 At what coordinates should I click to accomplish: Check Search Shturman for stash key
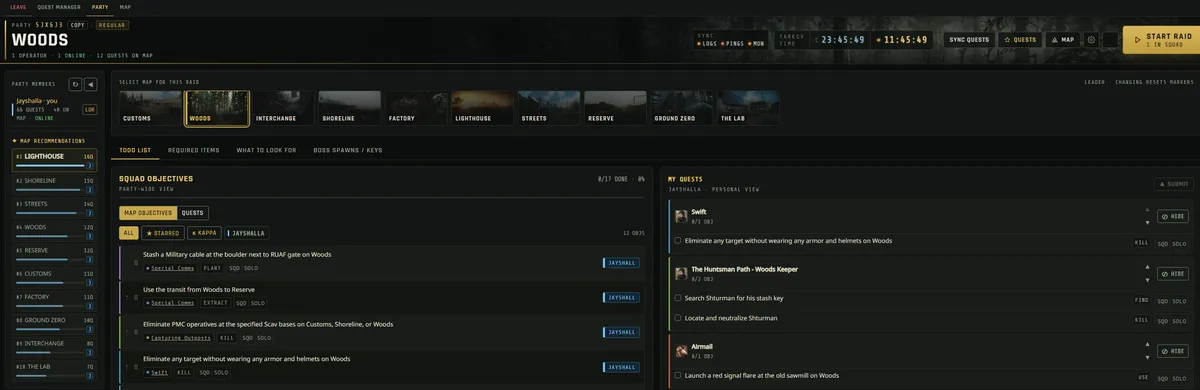point(678,298)
